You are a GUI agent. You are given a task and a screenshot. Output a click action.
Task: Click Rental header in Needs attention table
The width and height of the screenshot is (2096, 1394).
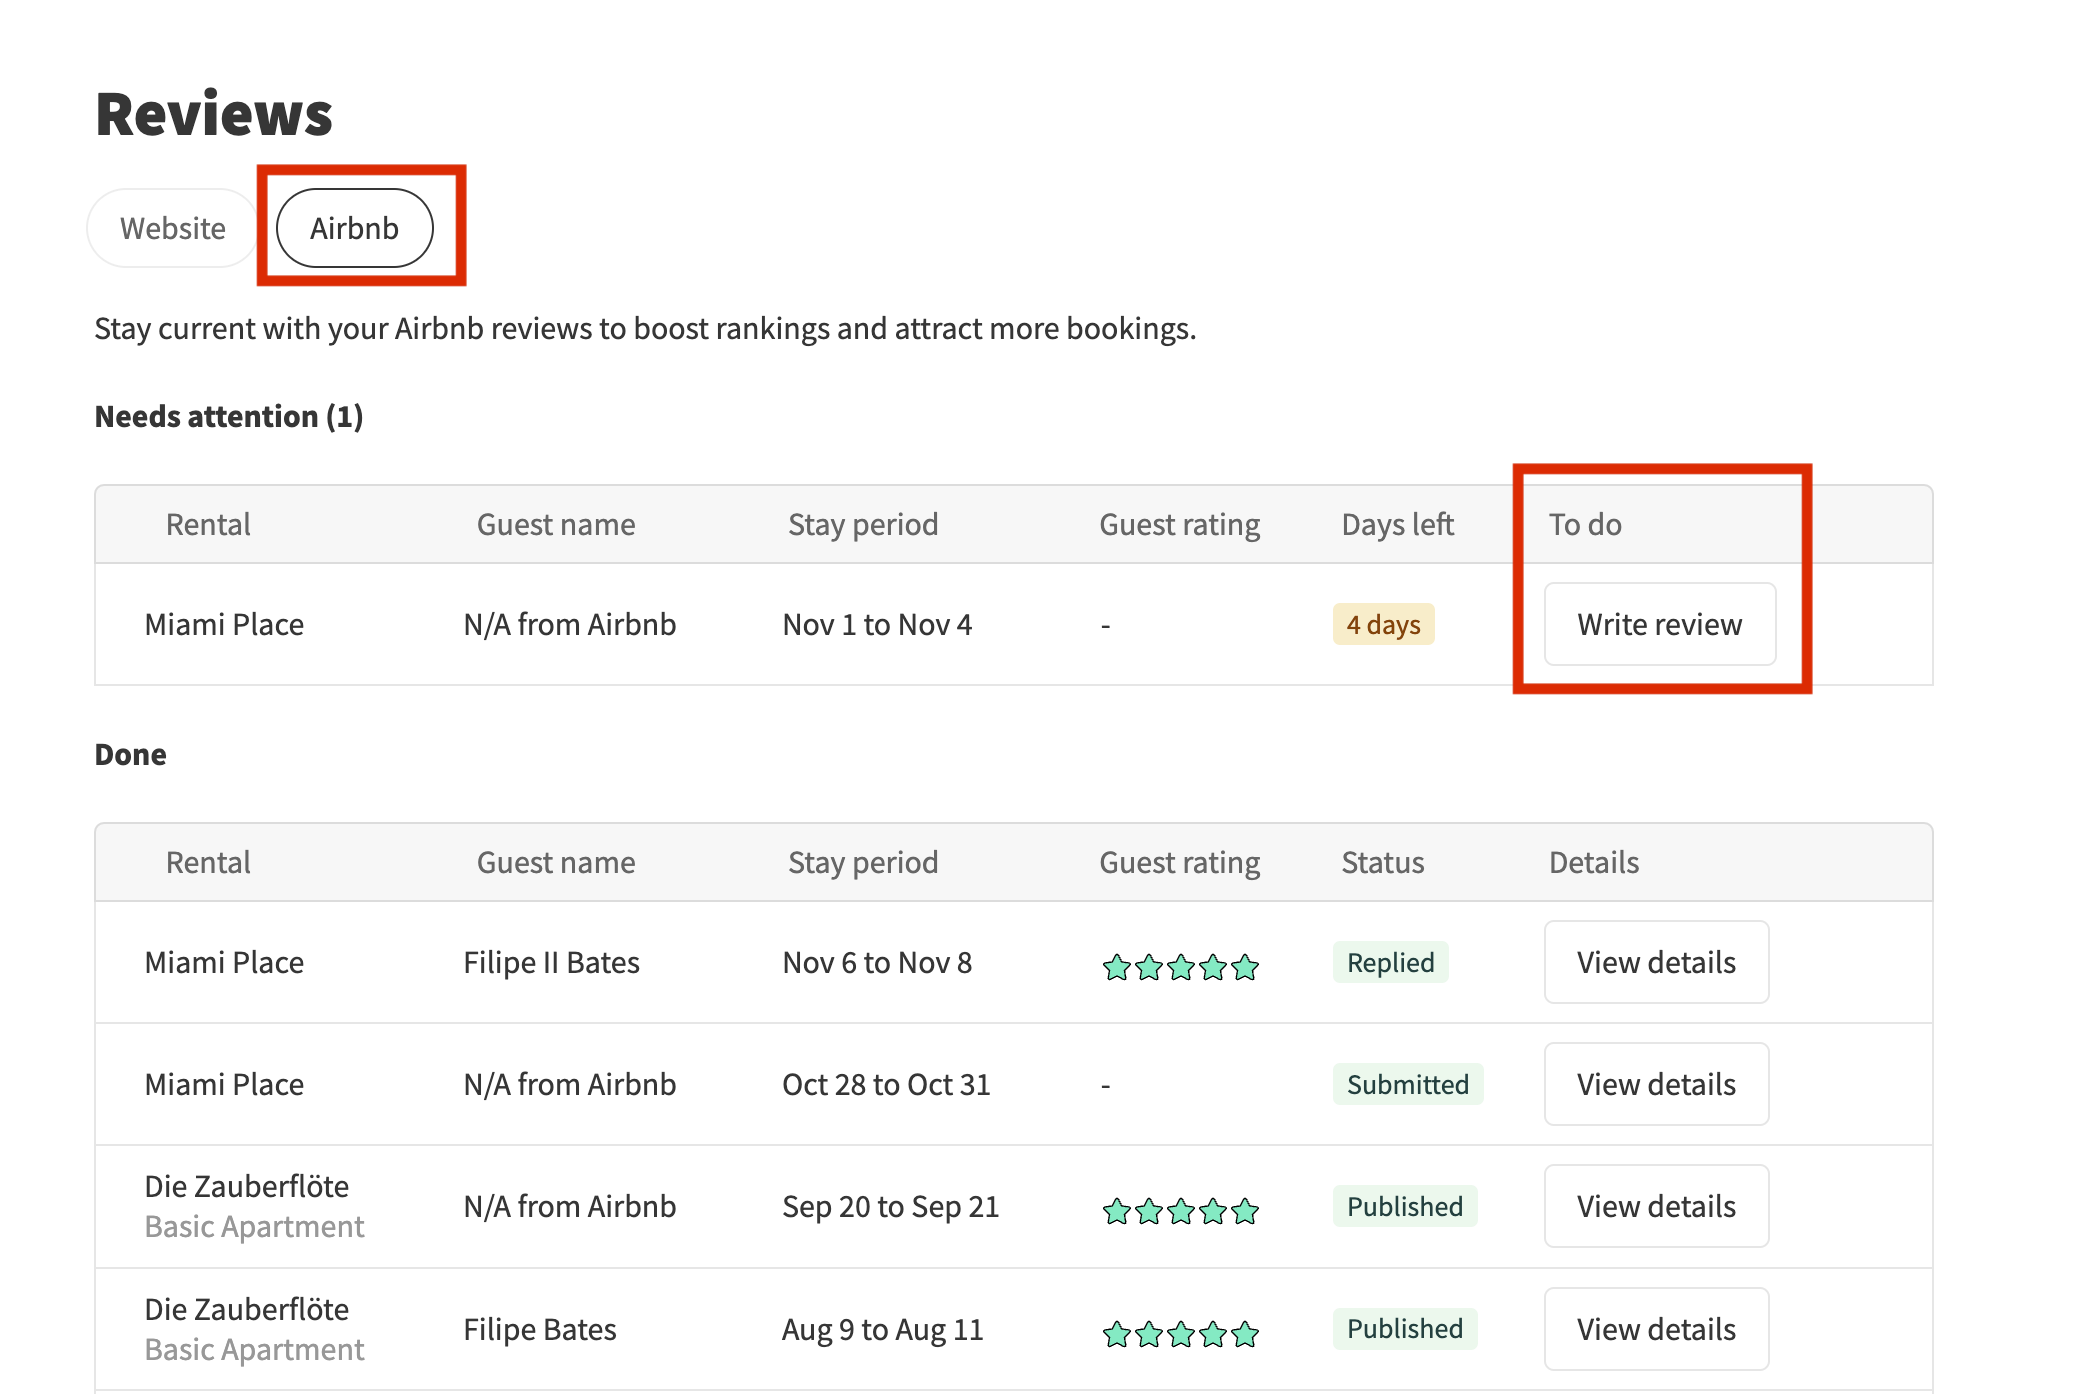click(x=208, y=524)
